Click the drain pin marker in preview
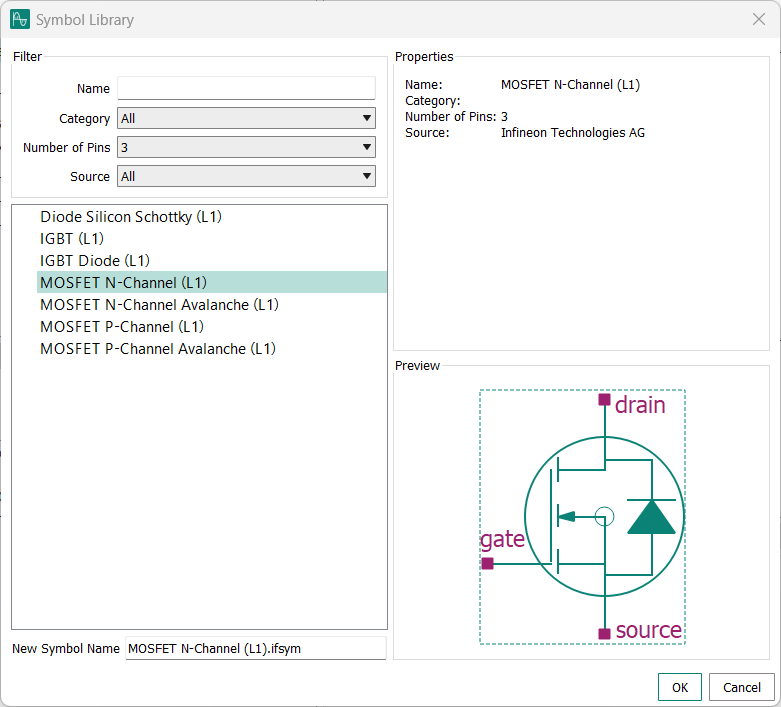Viewport: 781px width, 707px height. click(604, 400)
